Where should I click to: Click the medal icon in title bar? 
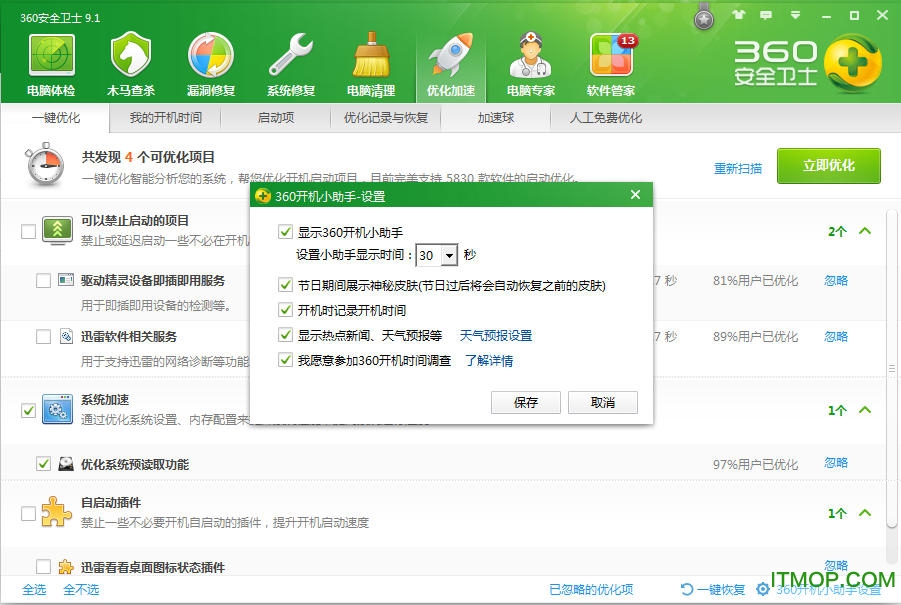[704, 18]
